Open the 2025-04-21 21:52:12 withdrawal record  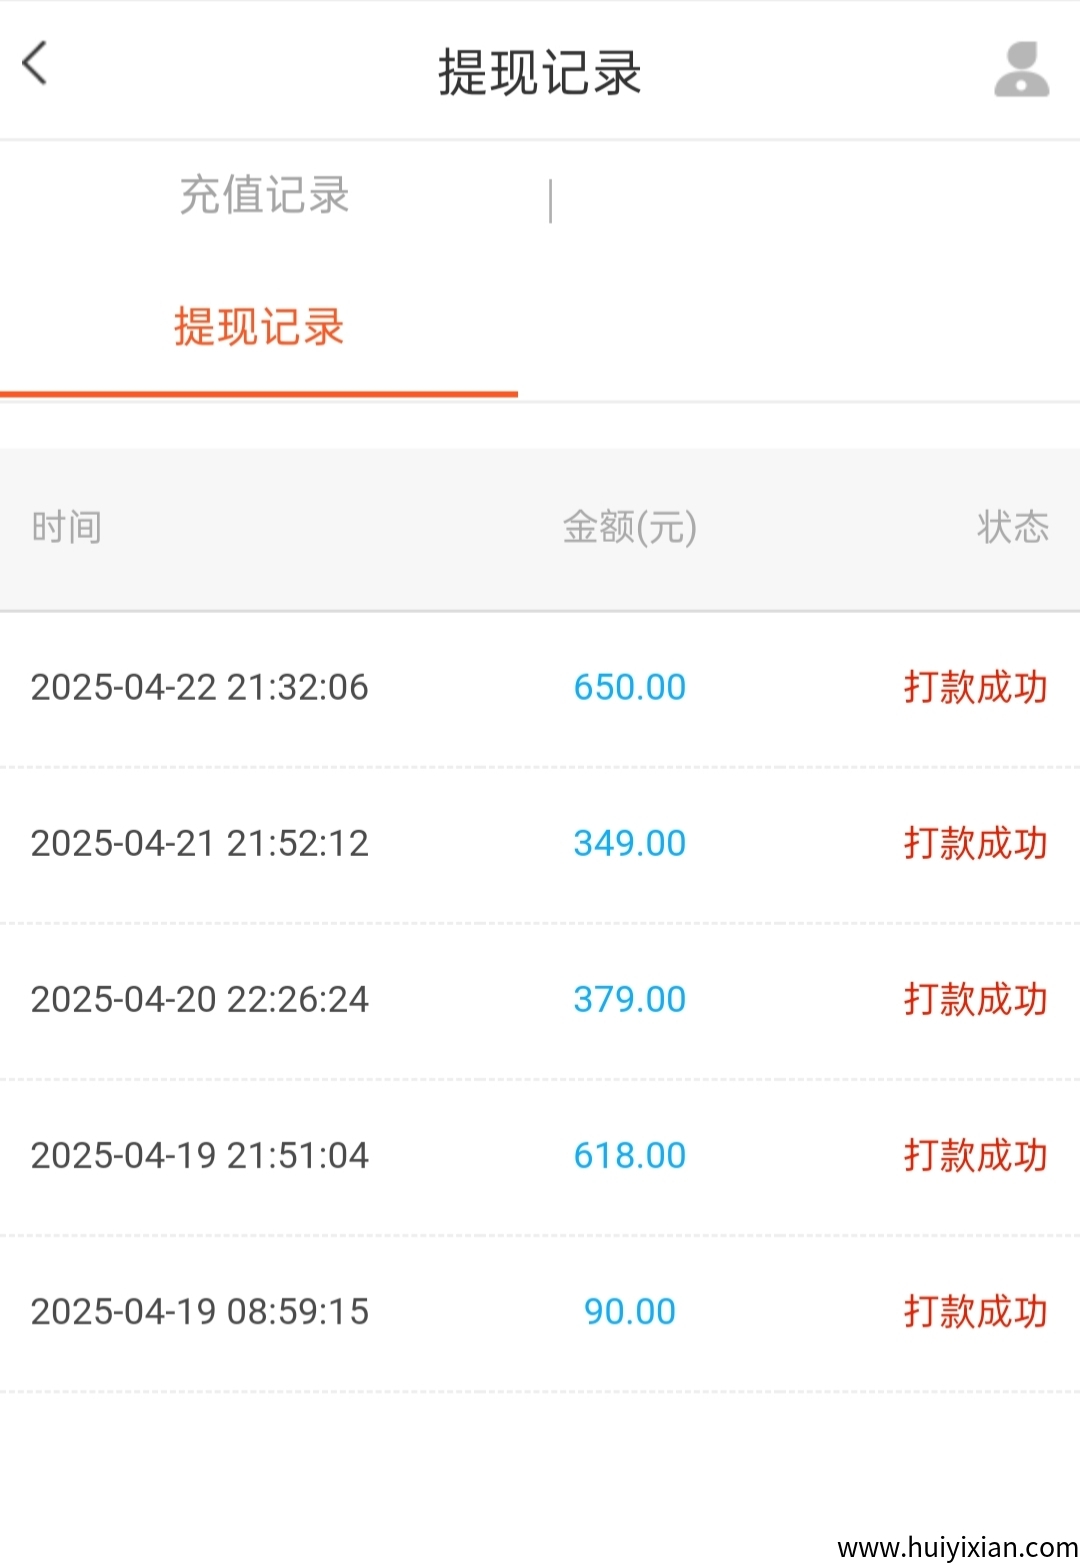[200, 844]
